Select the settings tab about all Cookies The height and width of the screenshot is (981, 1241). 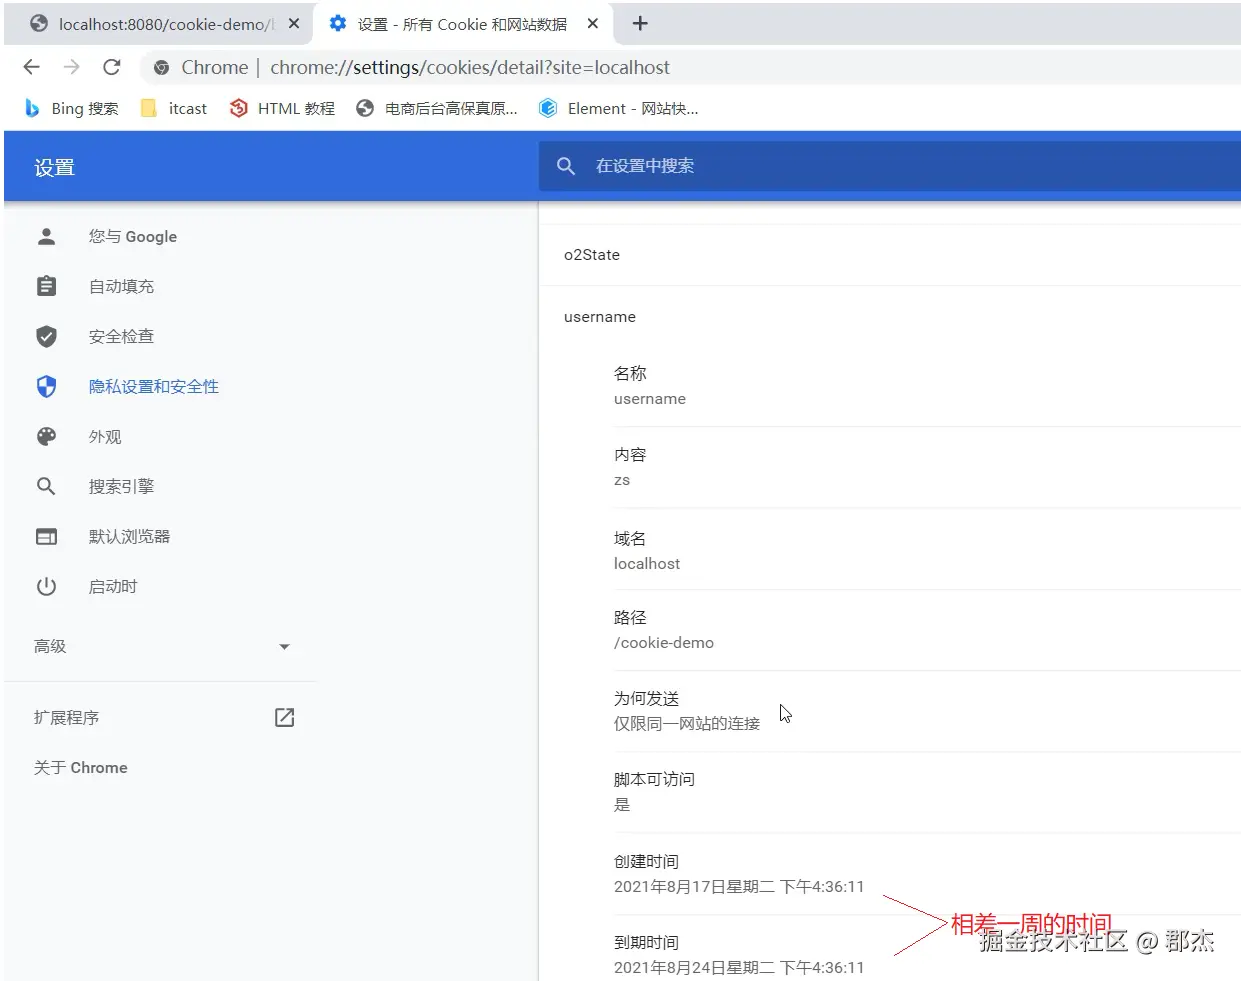coord(463,23)
